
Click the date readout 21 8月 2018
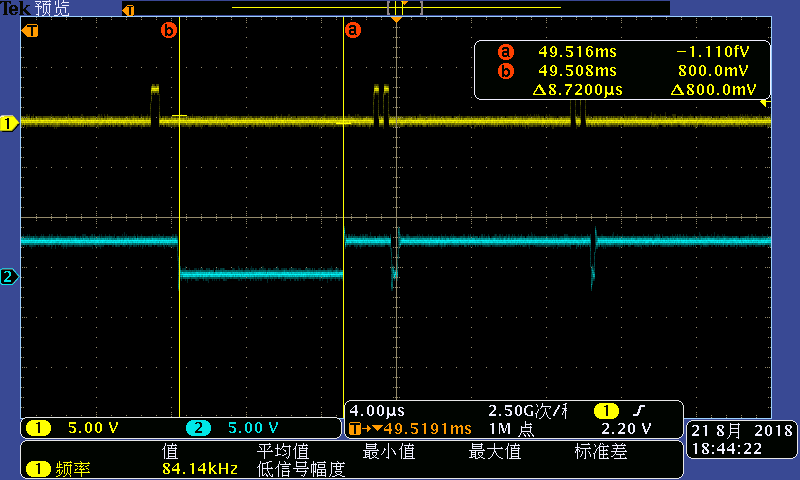741,431
